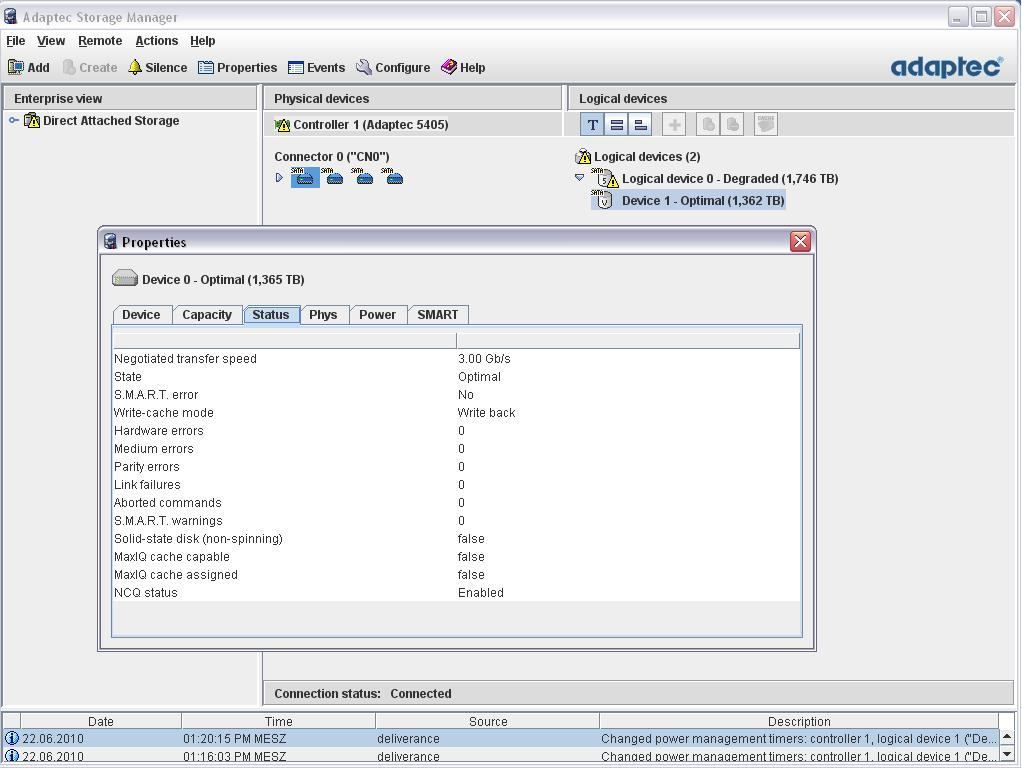Click the Write-cache mode row label
The width and height of the screenshot is (1022, 768).
pos(164,413)
